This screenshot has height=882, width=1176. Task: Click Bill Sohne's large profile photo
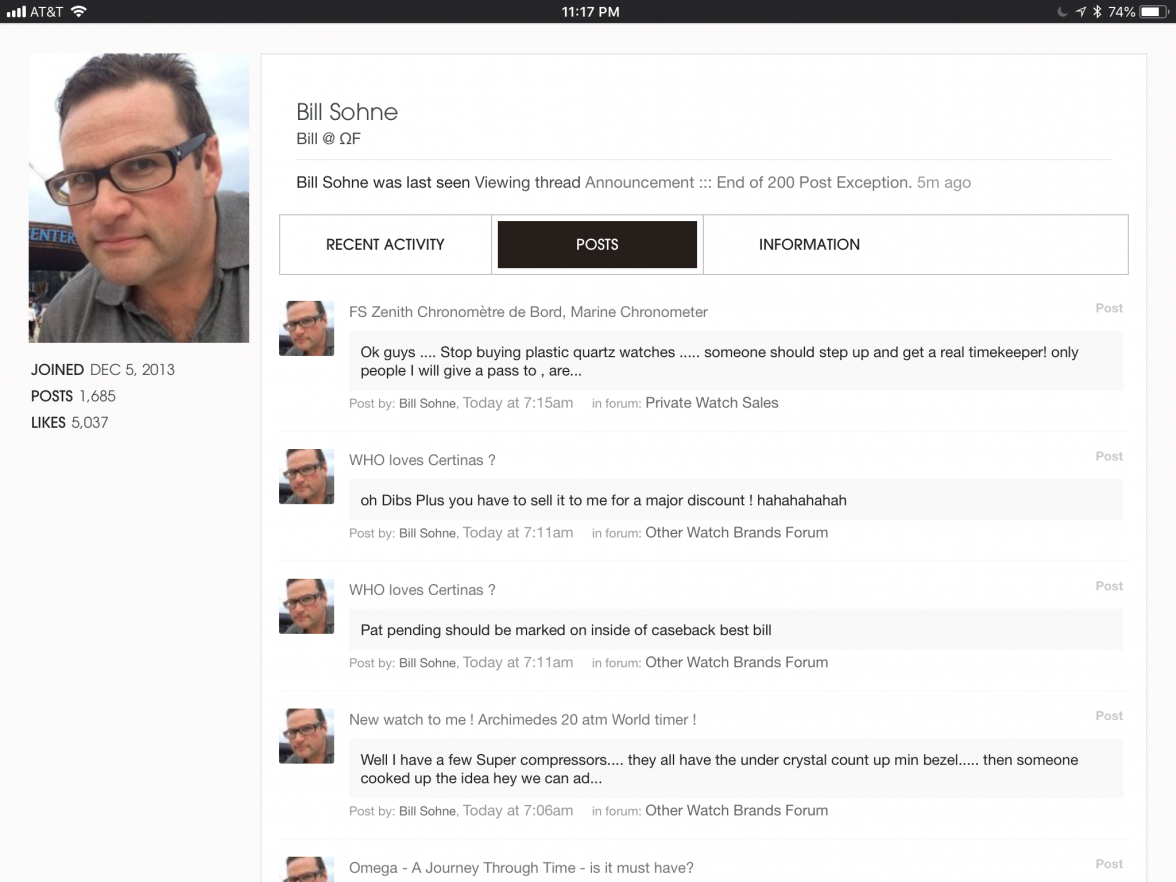point(139,198)
